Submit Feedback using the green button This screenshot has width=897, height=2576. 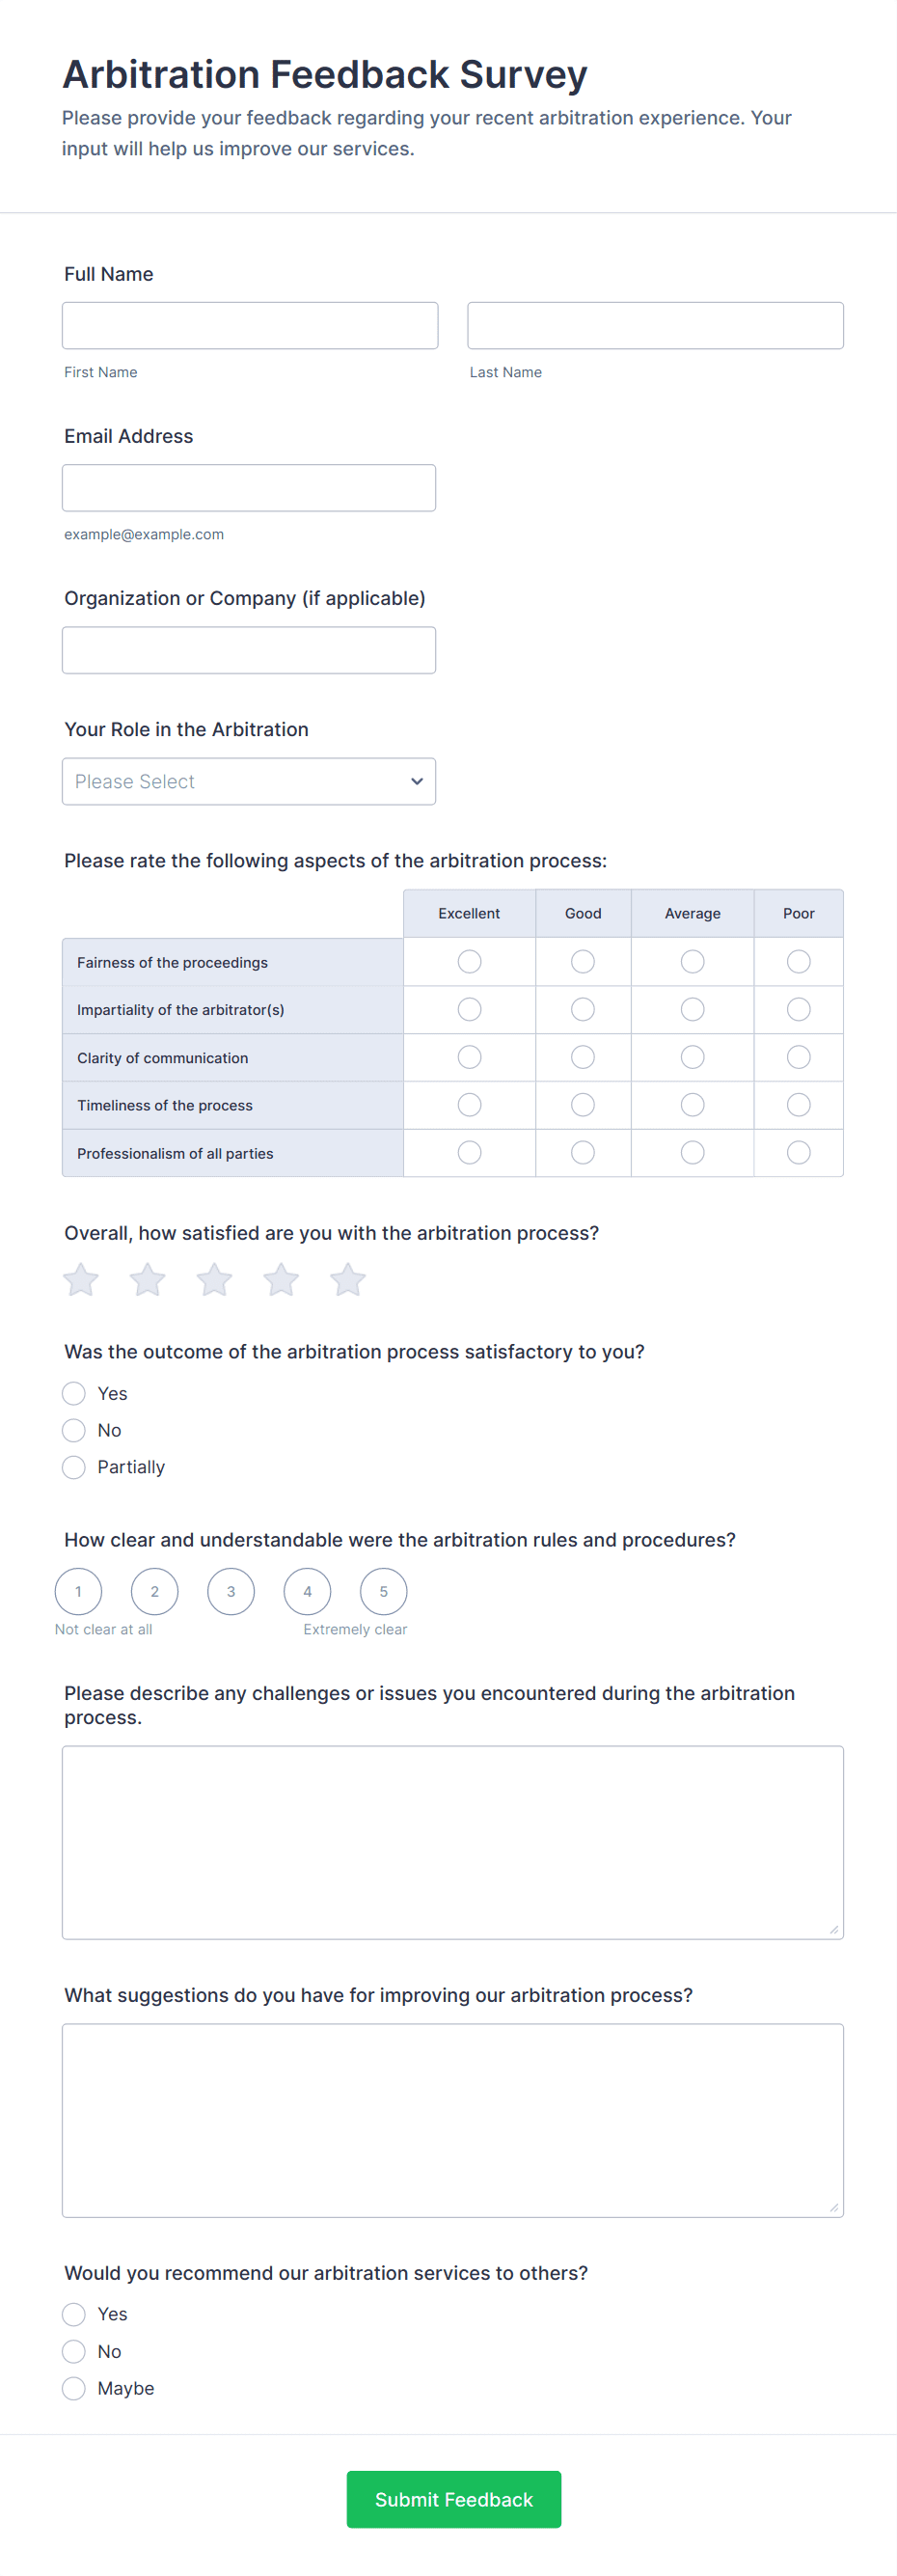453,2499
